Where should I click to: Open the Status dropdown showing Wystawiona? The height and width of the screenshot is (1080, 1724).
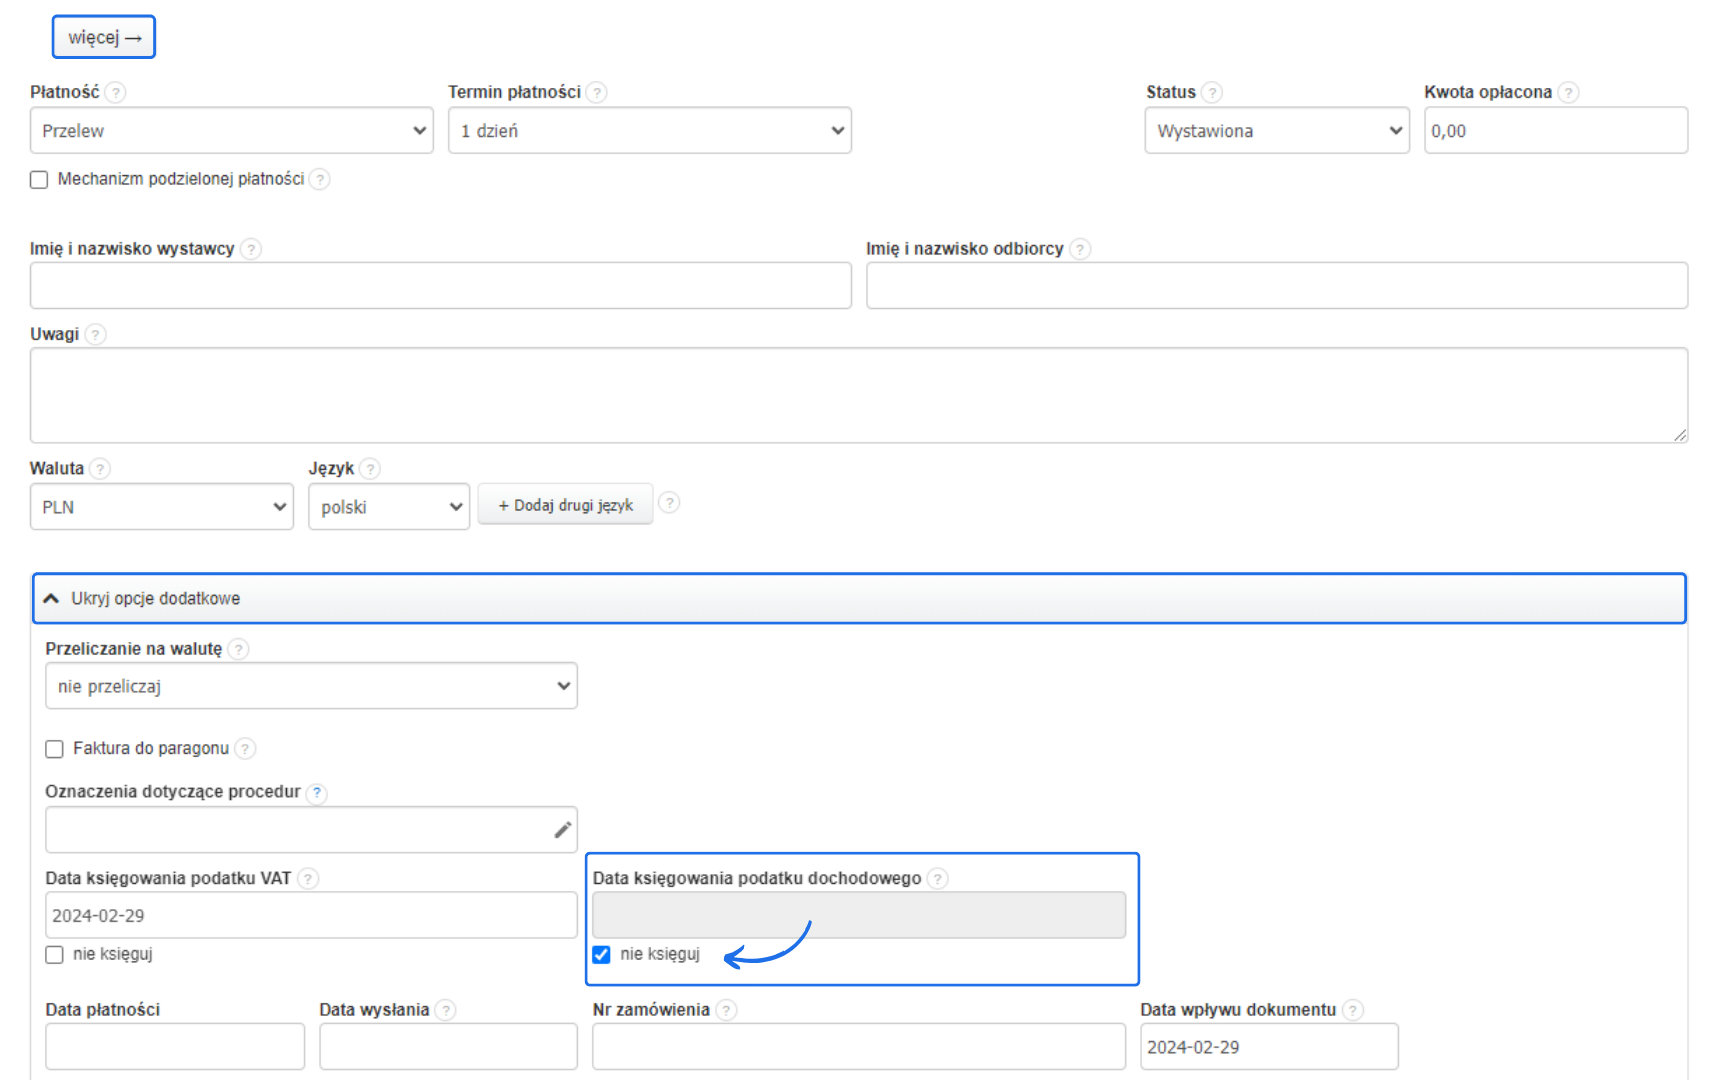point(1276,131)
